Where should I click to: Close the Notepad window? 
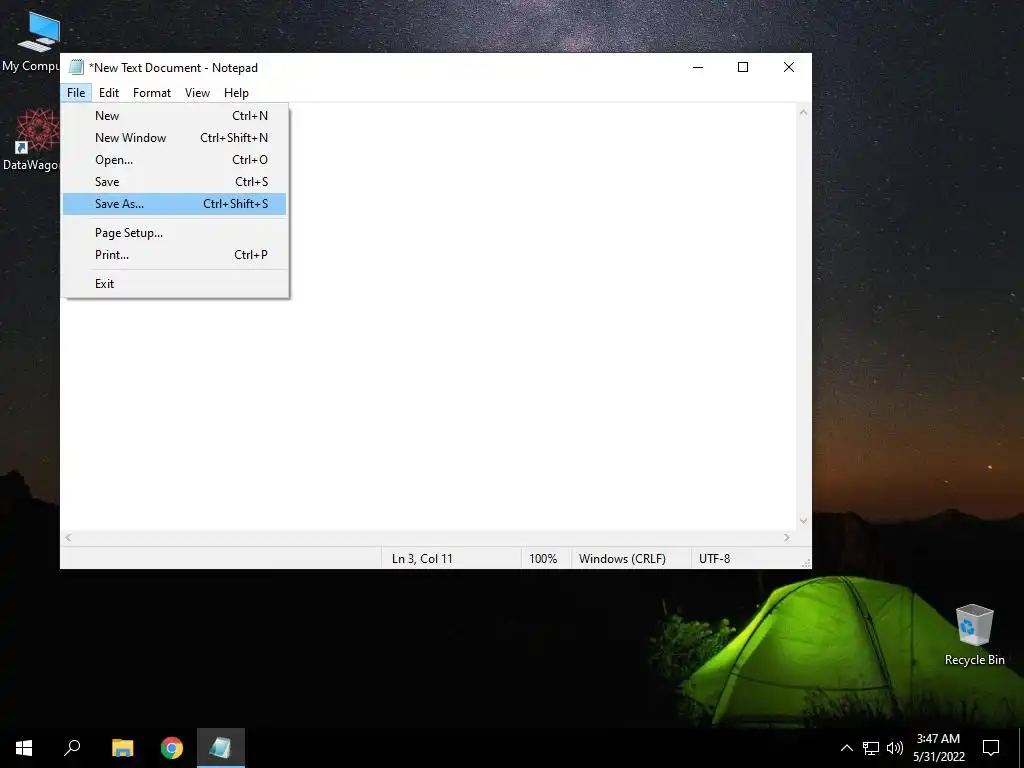(789, 67)
